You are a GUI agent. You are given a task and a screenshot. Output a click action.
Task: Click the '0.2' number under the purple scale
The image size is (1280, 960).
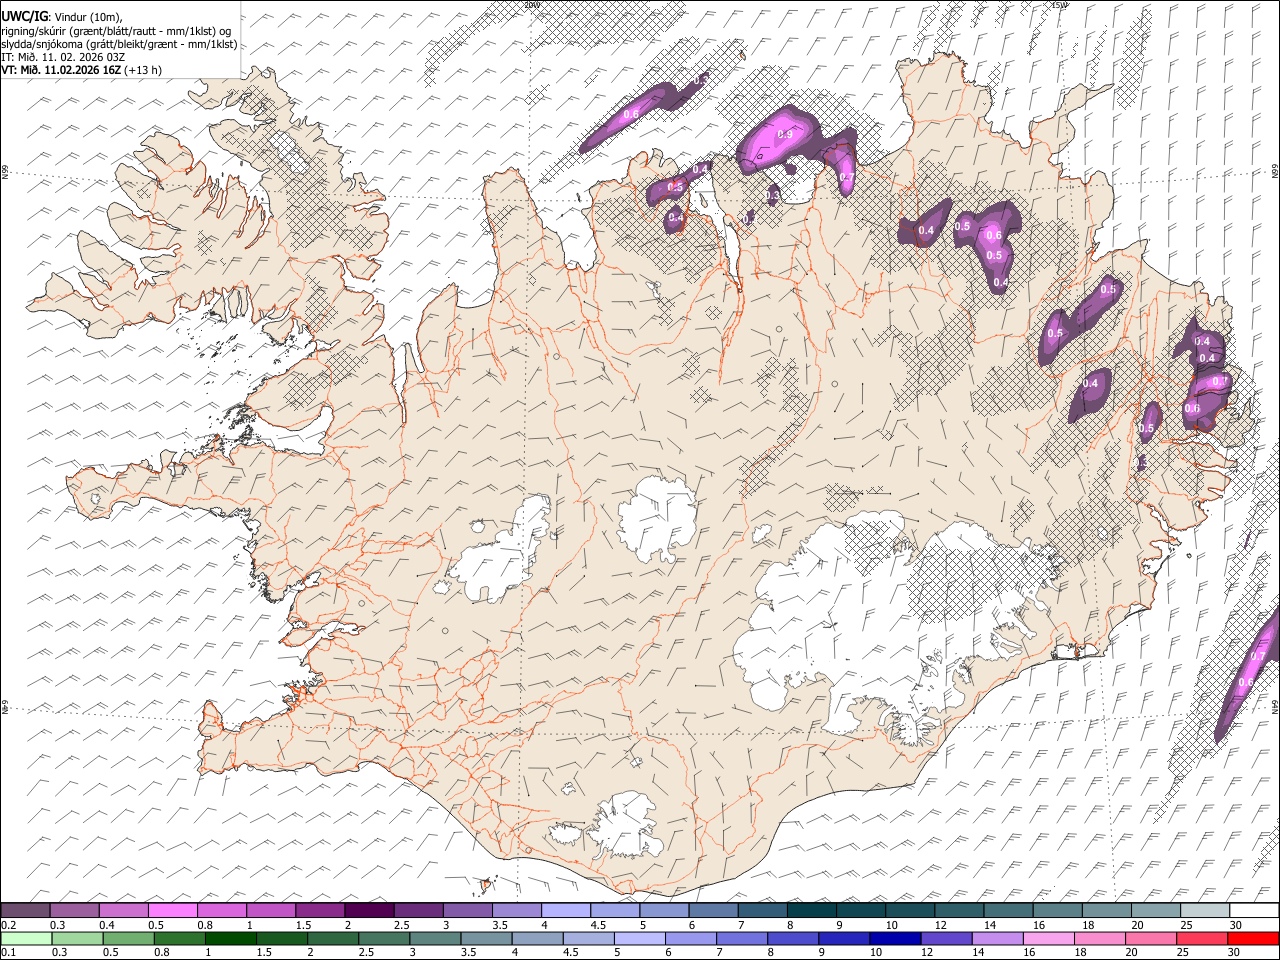8,925
